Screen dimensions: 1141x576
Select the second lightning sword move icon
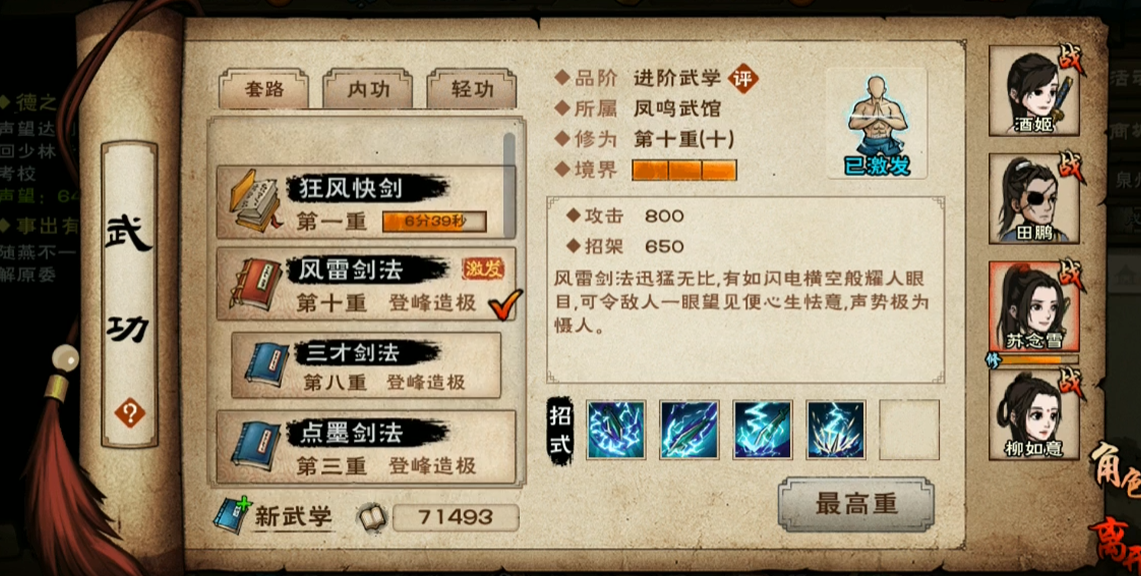(689, 430)
